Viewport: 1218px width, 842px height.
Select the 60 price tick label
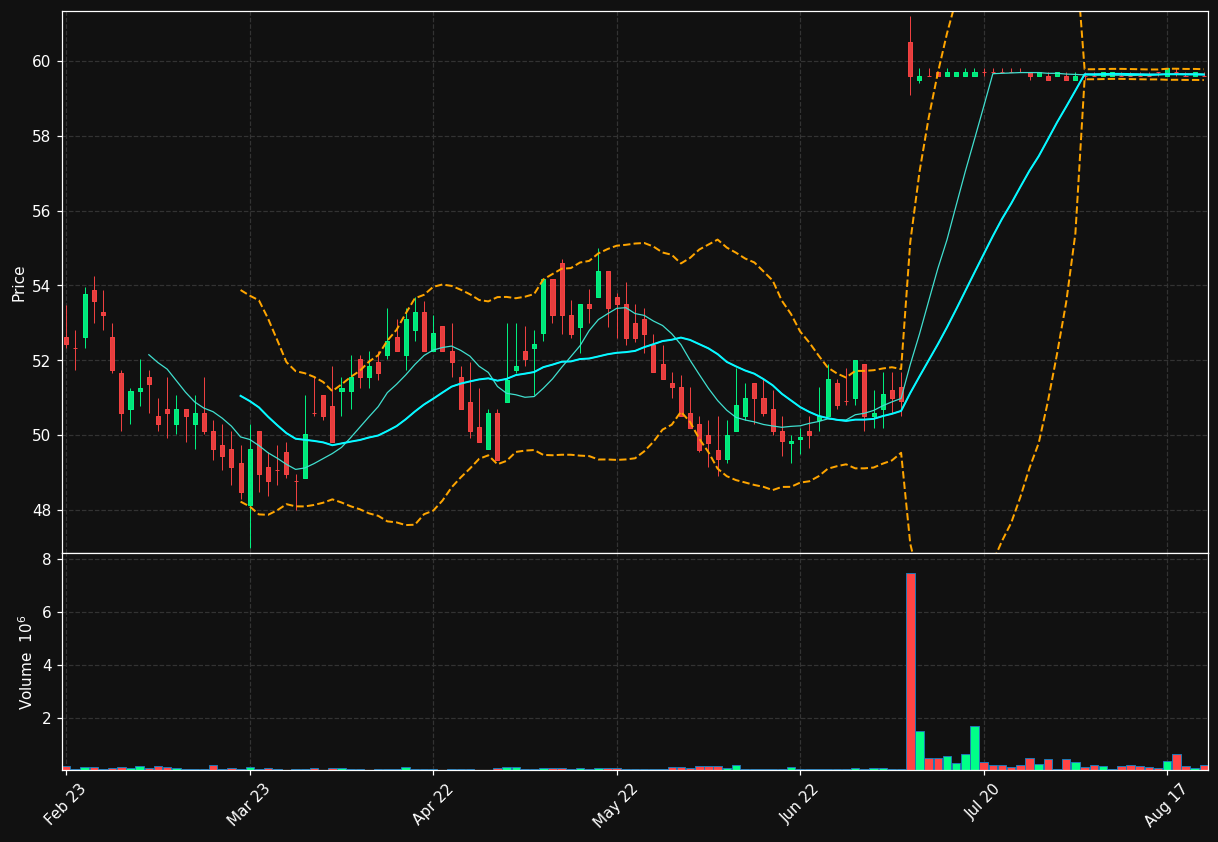click(x=43, y=61)
